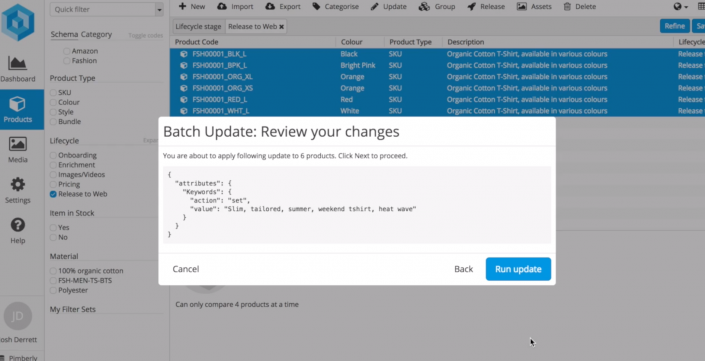The width and height of the screenshot is (705, 361).
Task: Click Cancel in the Batch Update dialog
Action: pyautogui.click(x=186, y=269)
